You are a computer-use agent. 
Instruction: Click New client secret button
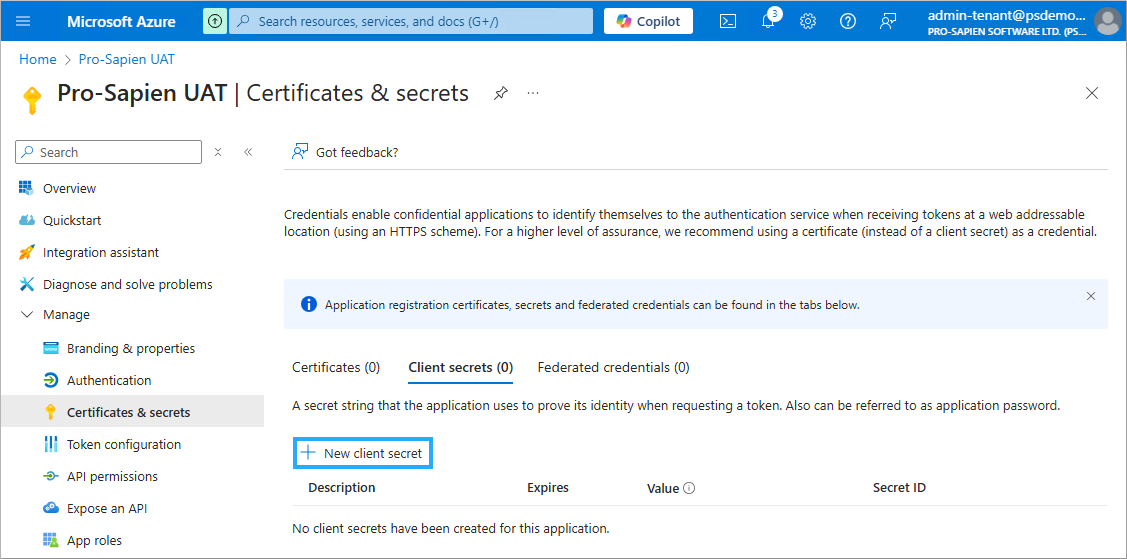point(363,453)
